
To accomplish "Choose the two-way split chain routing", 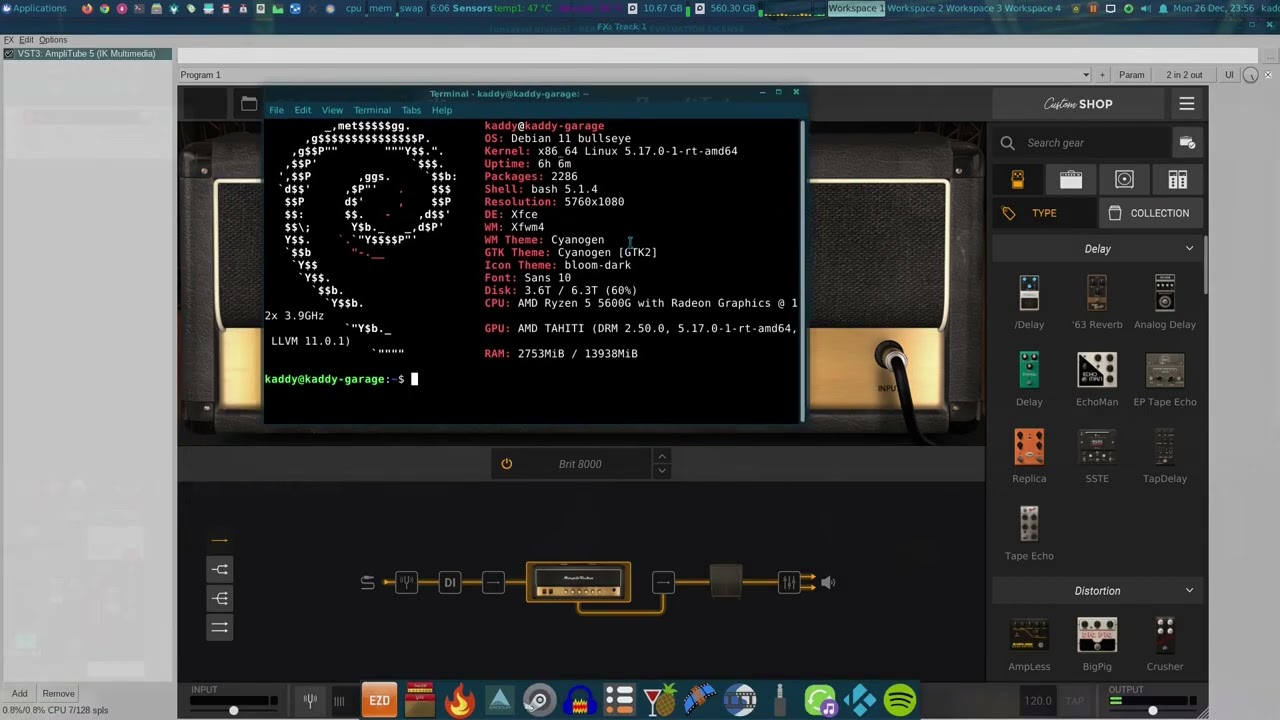I will click(219, 569).
